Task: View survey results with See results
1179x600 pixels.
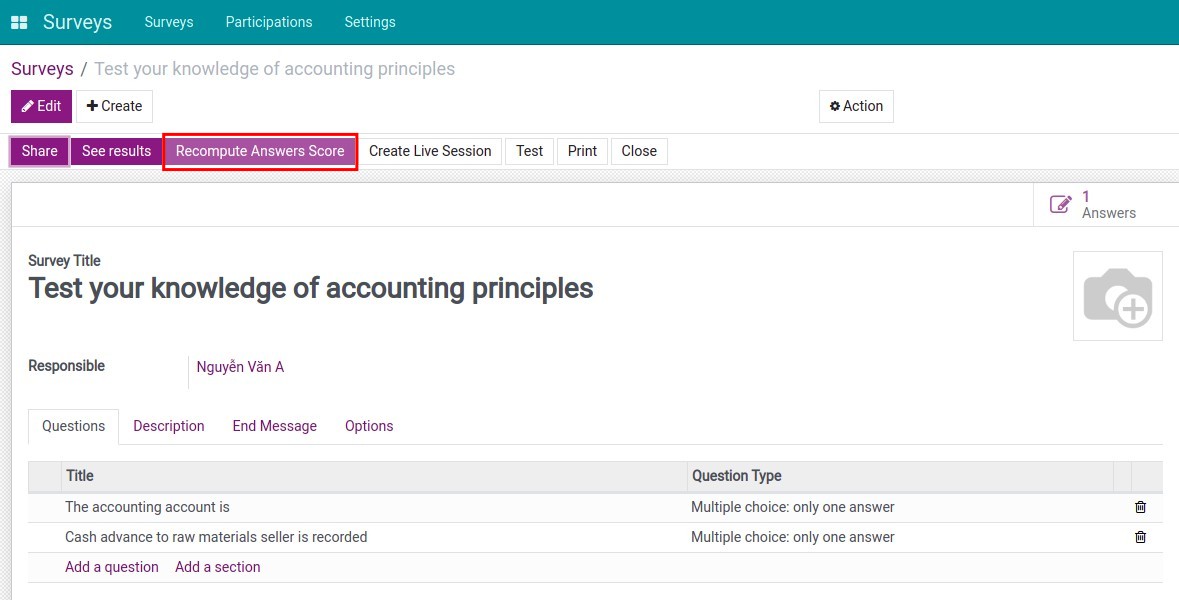Action: point(116,151)
